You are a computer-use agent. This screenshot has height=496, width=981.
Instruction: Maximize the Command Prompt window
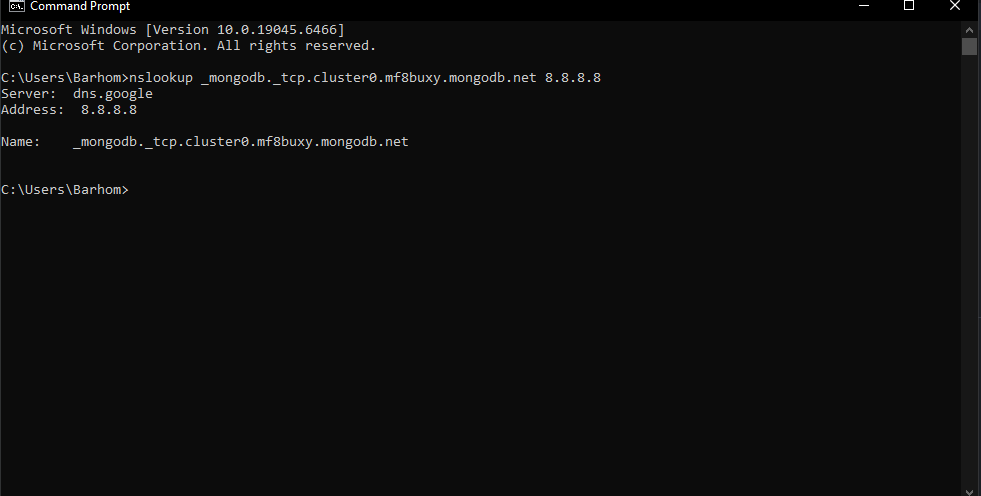[909, 6]
